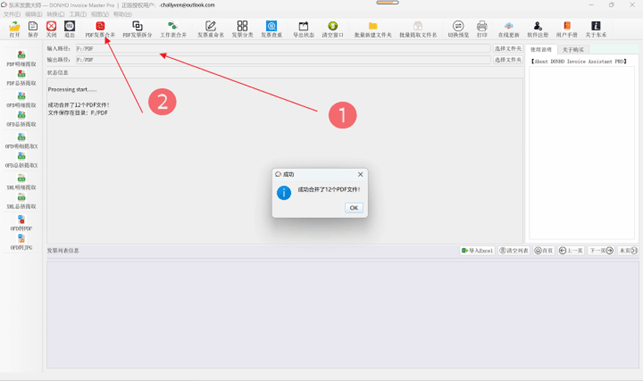This screenshot has height=381, width=643.
Task: Click the 导出状态 export status icon
Action: [303, 26]
